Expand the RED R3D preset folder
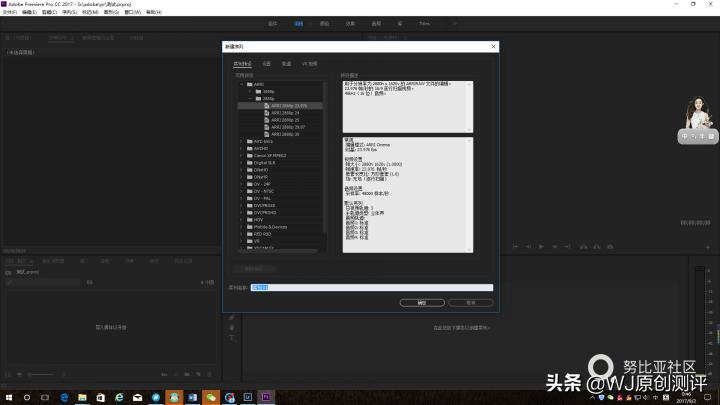 [x=241, y=233]
